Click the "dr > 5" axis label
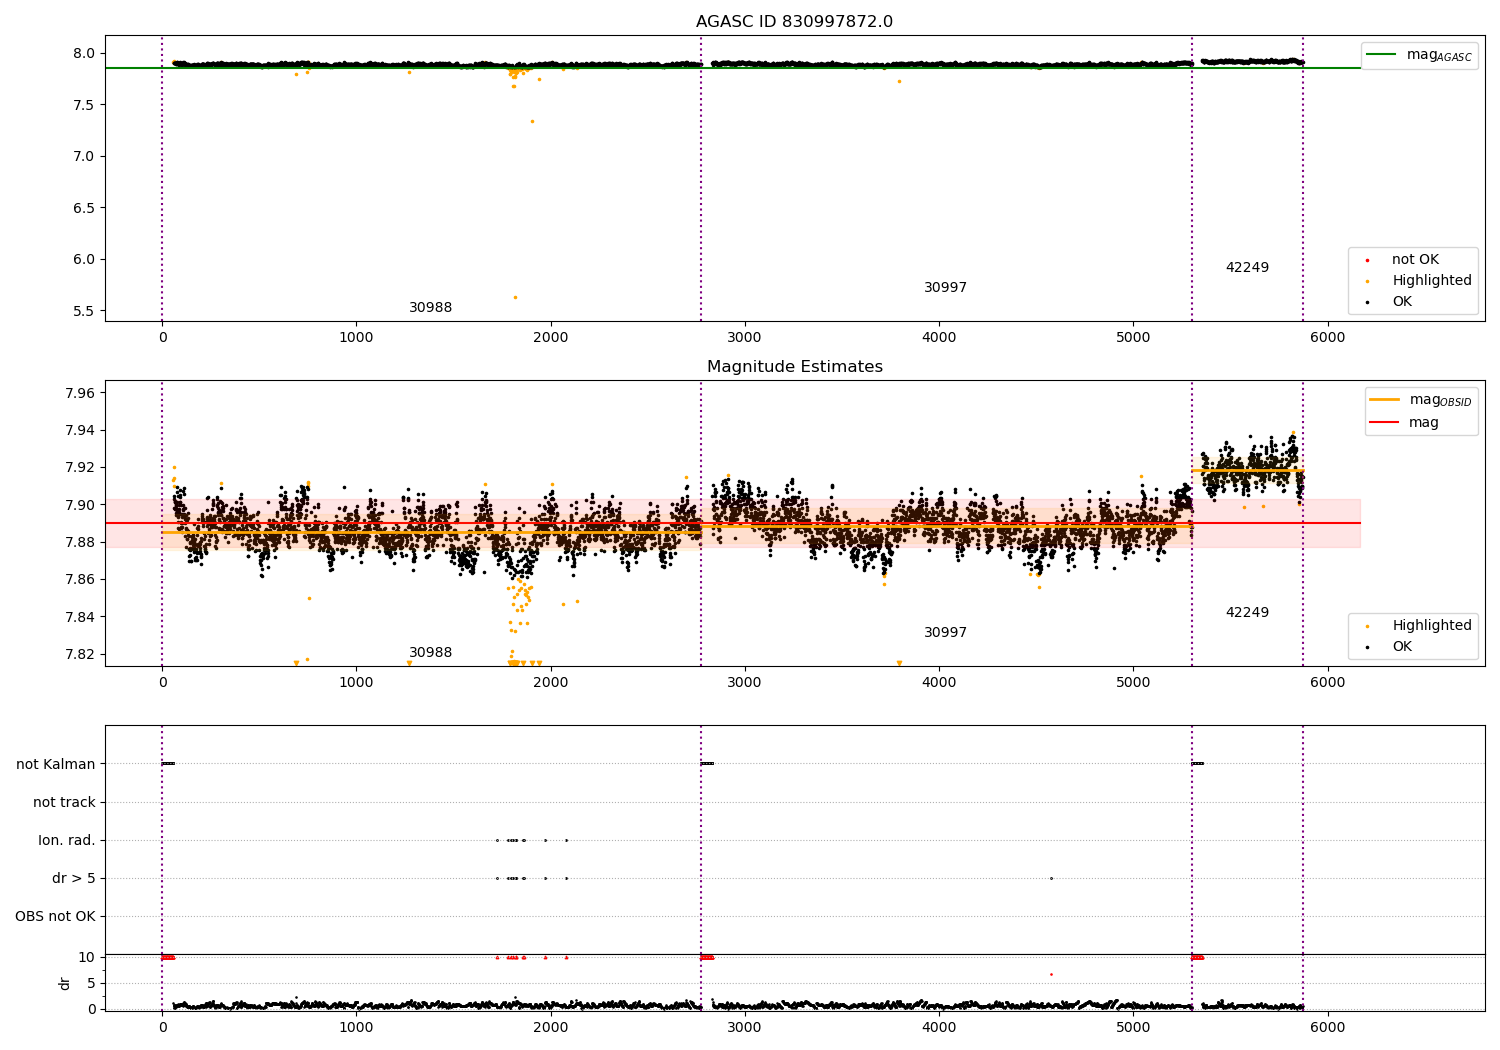This screenshot has width=1500, height=1050. [74, 879]
